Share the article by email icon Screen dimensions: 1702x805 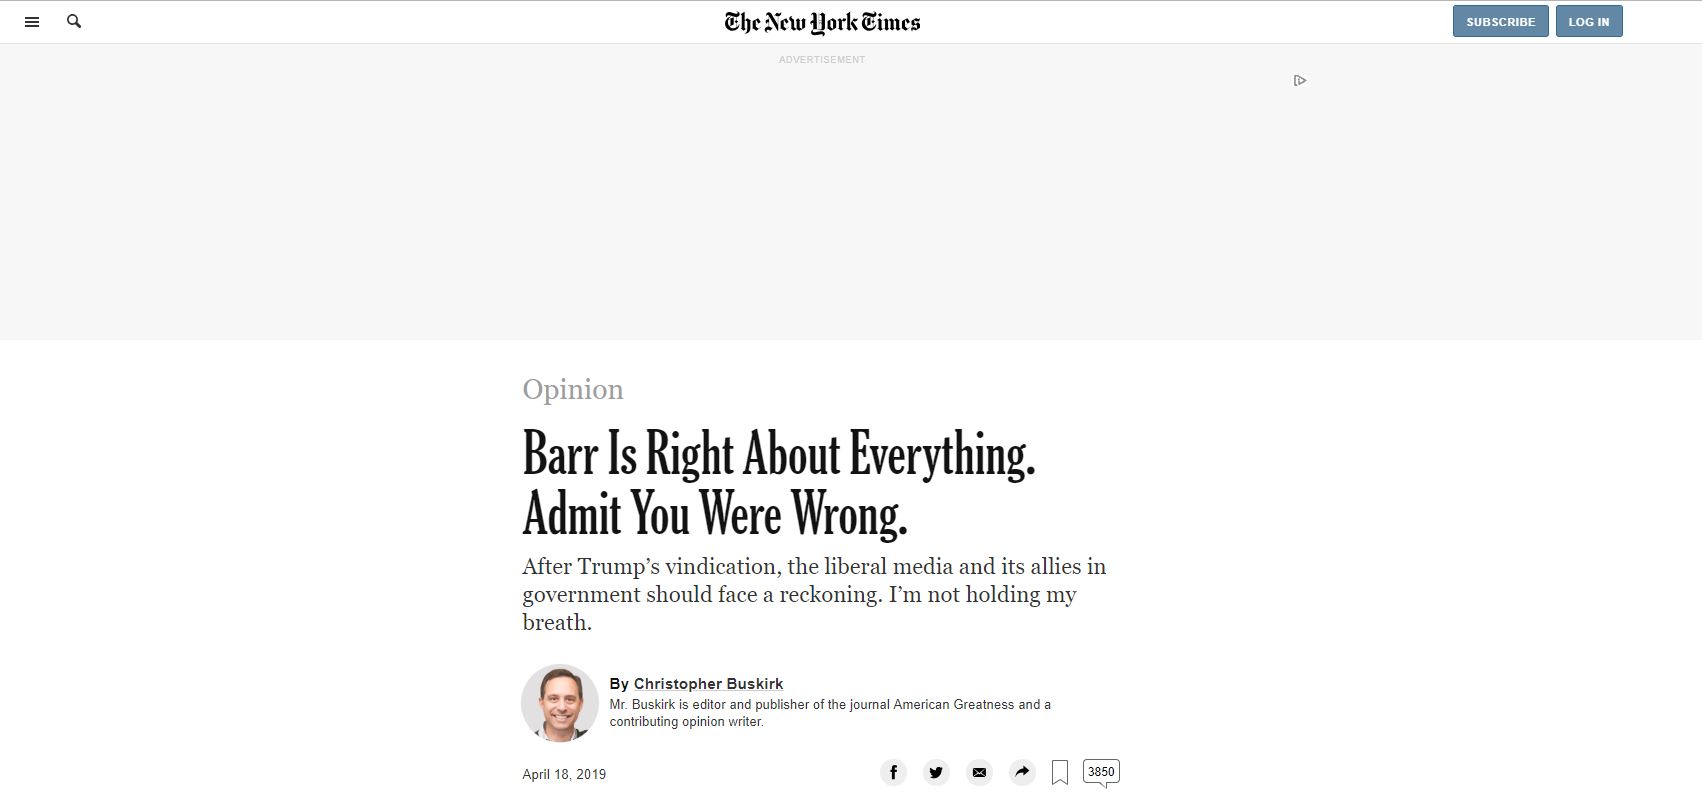[x=979, y=772]
